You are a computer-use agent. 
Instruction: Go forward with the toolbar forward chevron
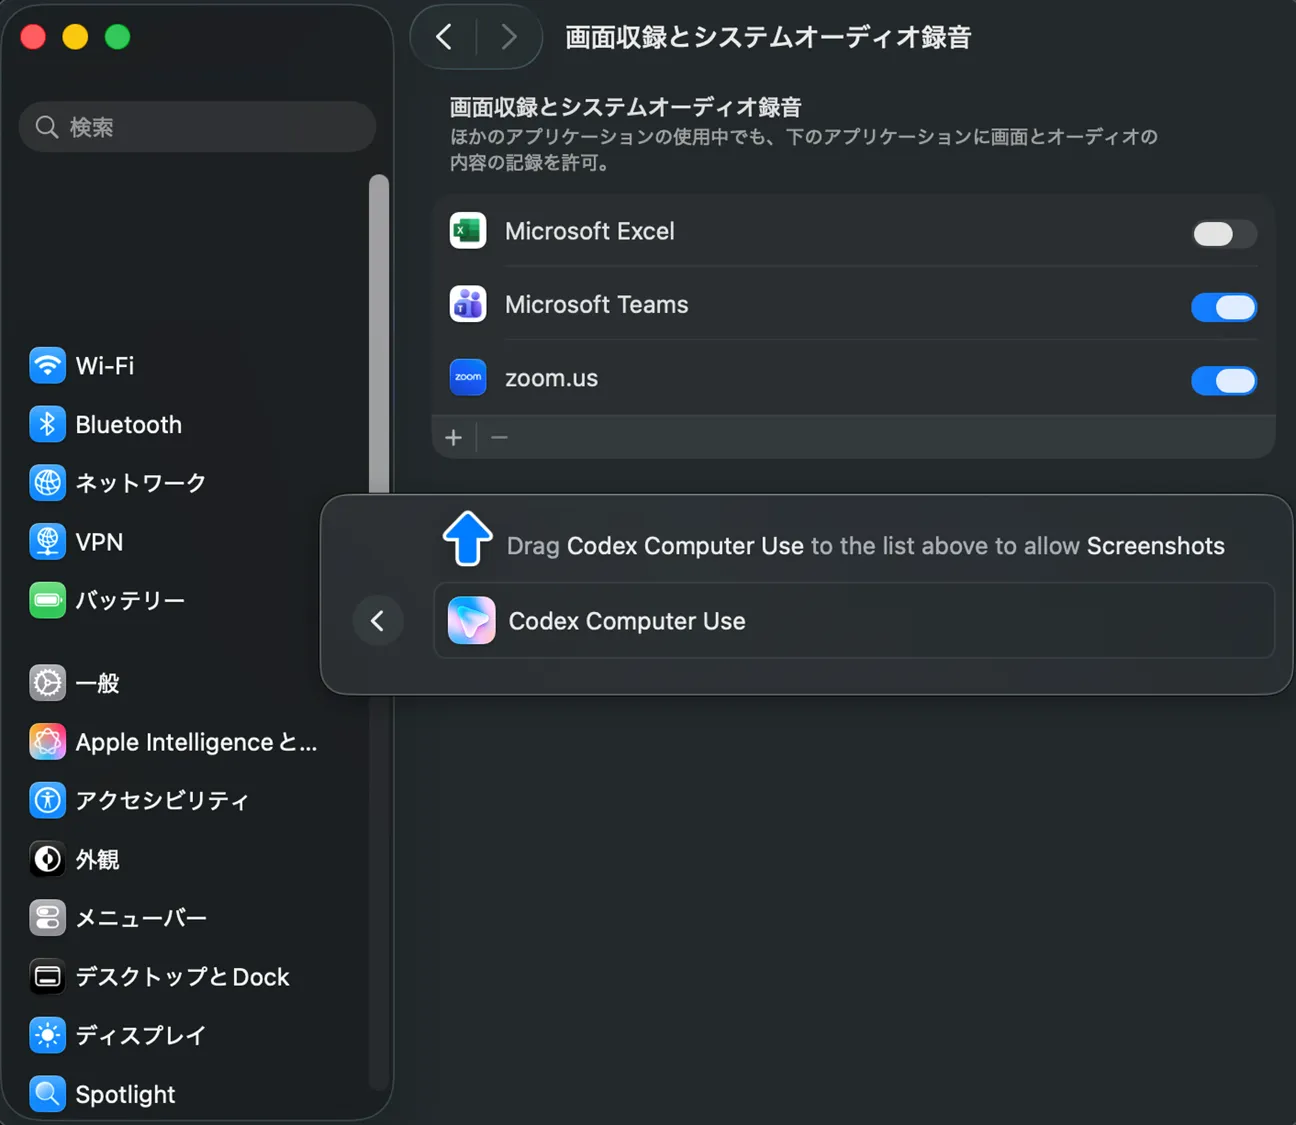(x=509, y=37)
